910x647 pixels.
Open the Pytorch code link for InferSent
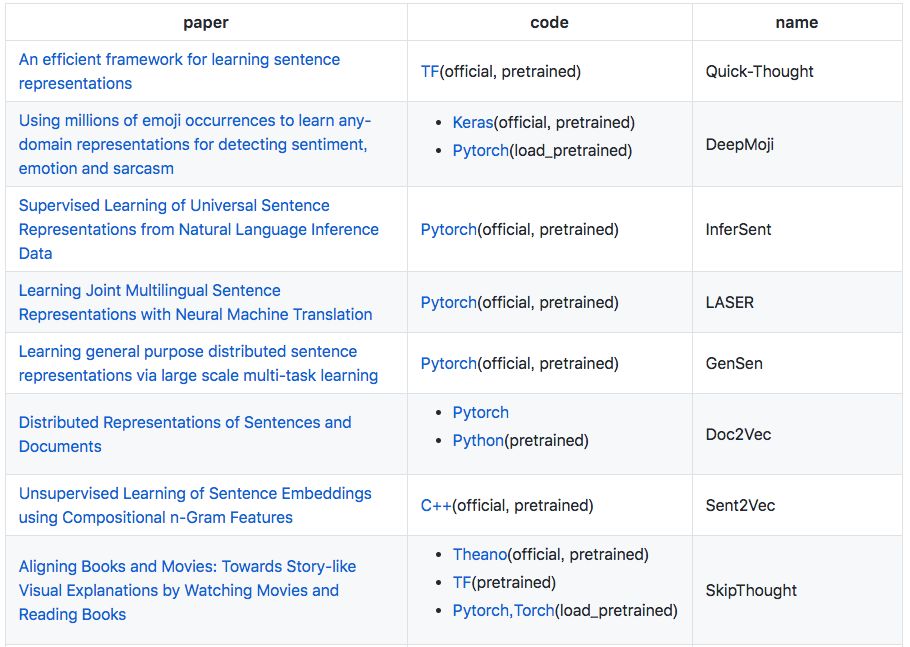tap(448, 230)
